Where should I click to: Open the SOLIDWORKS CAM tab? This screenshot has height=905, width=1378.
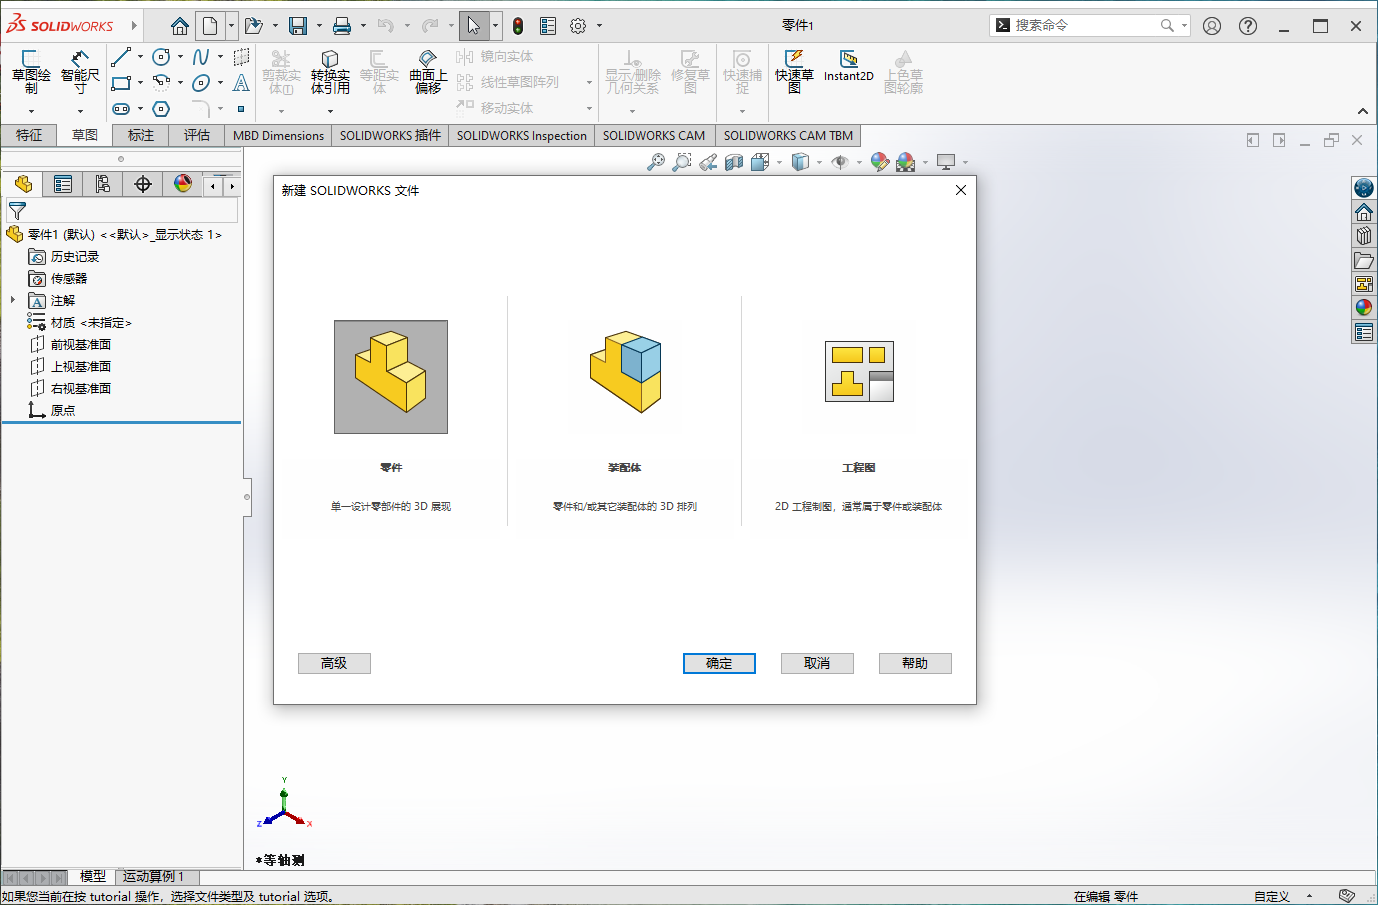coord(654,135)
